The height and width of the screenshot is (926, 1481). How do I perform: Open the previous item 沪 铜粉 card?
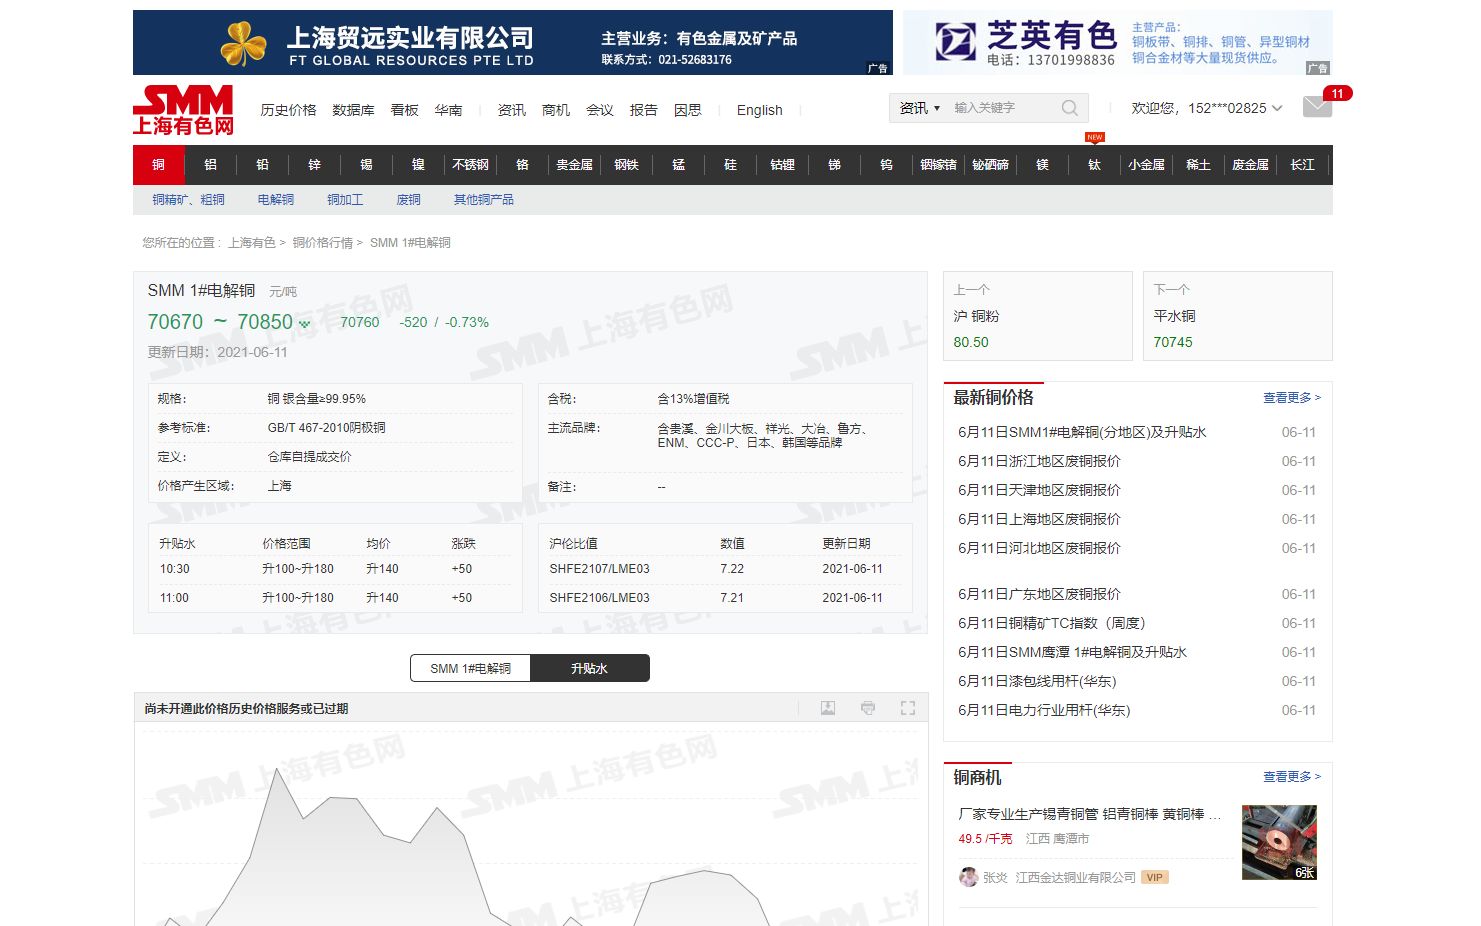(x=1038, y=316)
